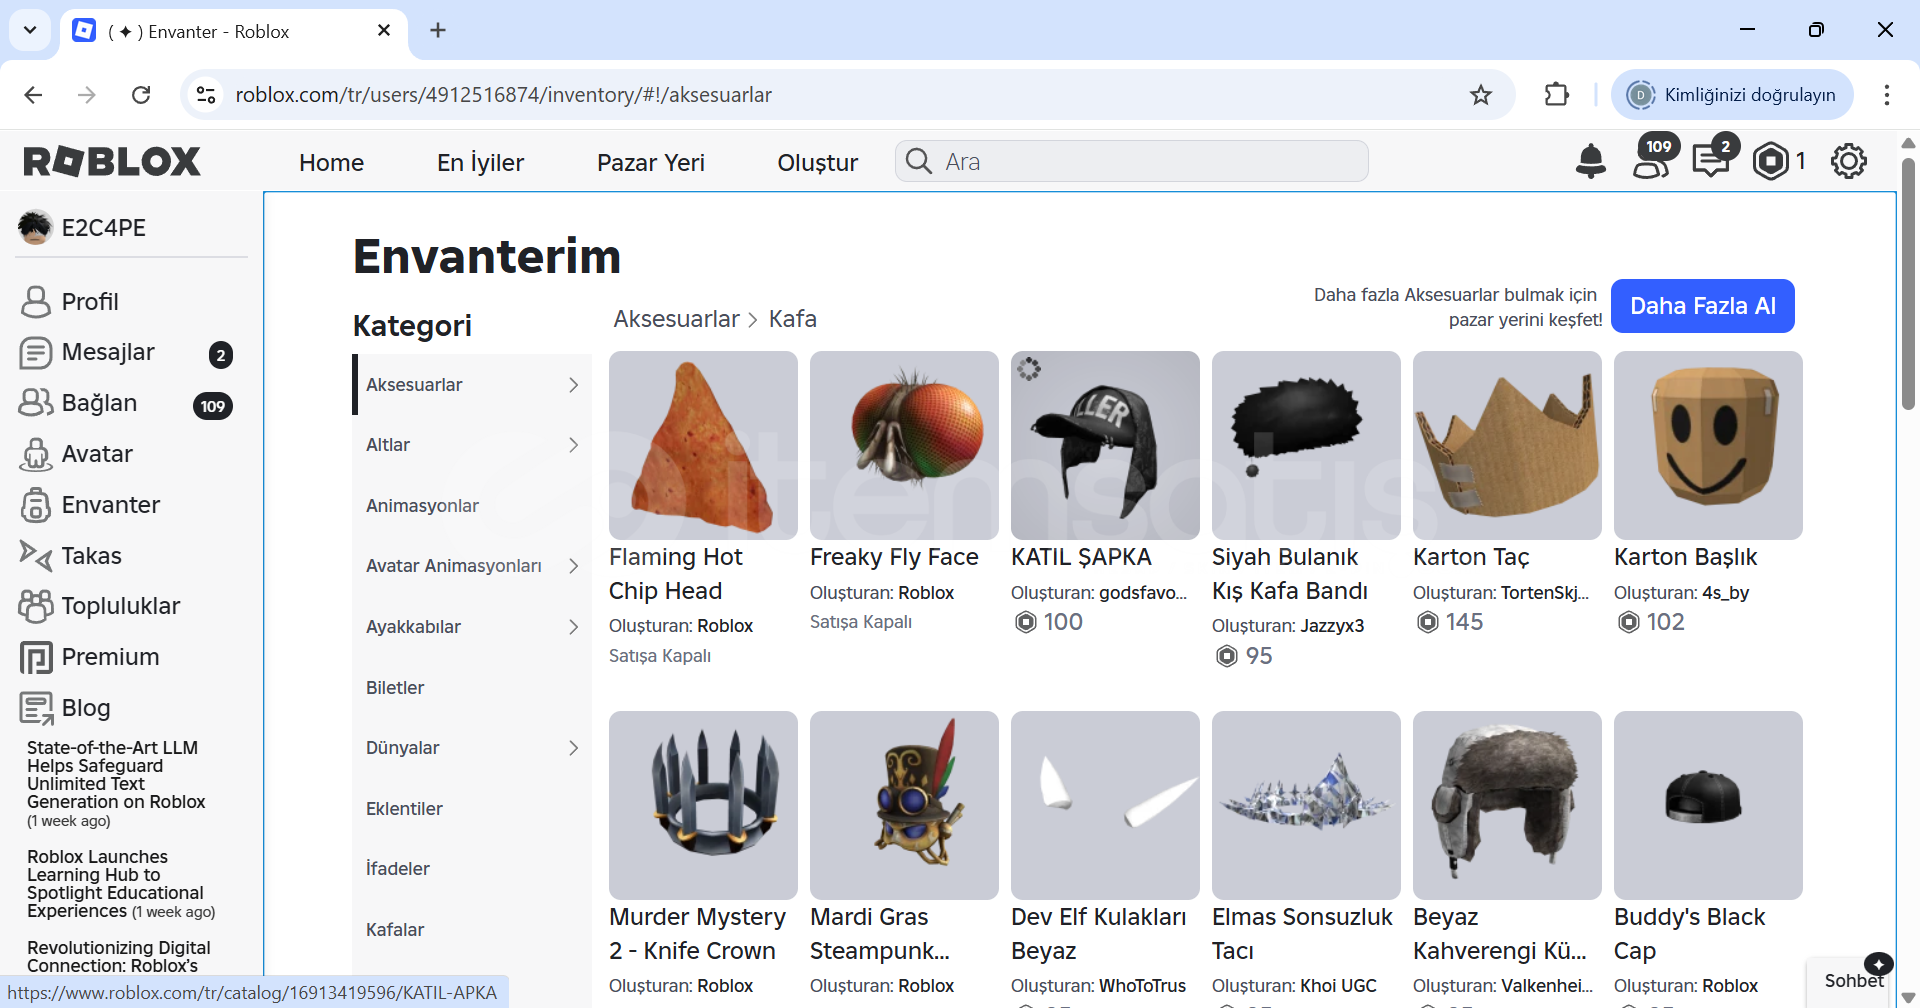Open the Karton Başlık item thumbnail
The height and width of the screenshot is (1008, 1920).
(x=1708, y=445)
